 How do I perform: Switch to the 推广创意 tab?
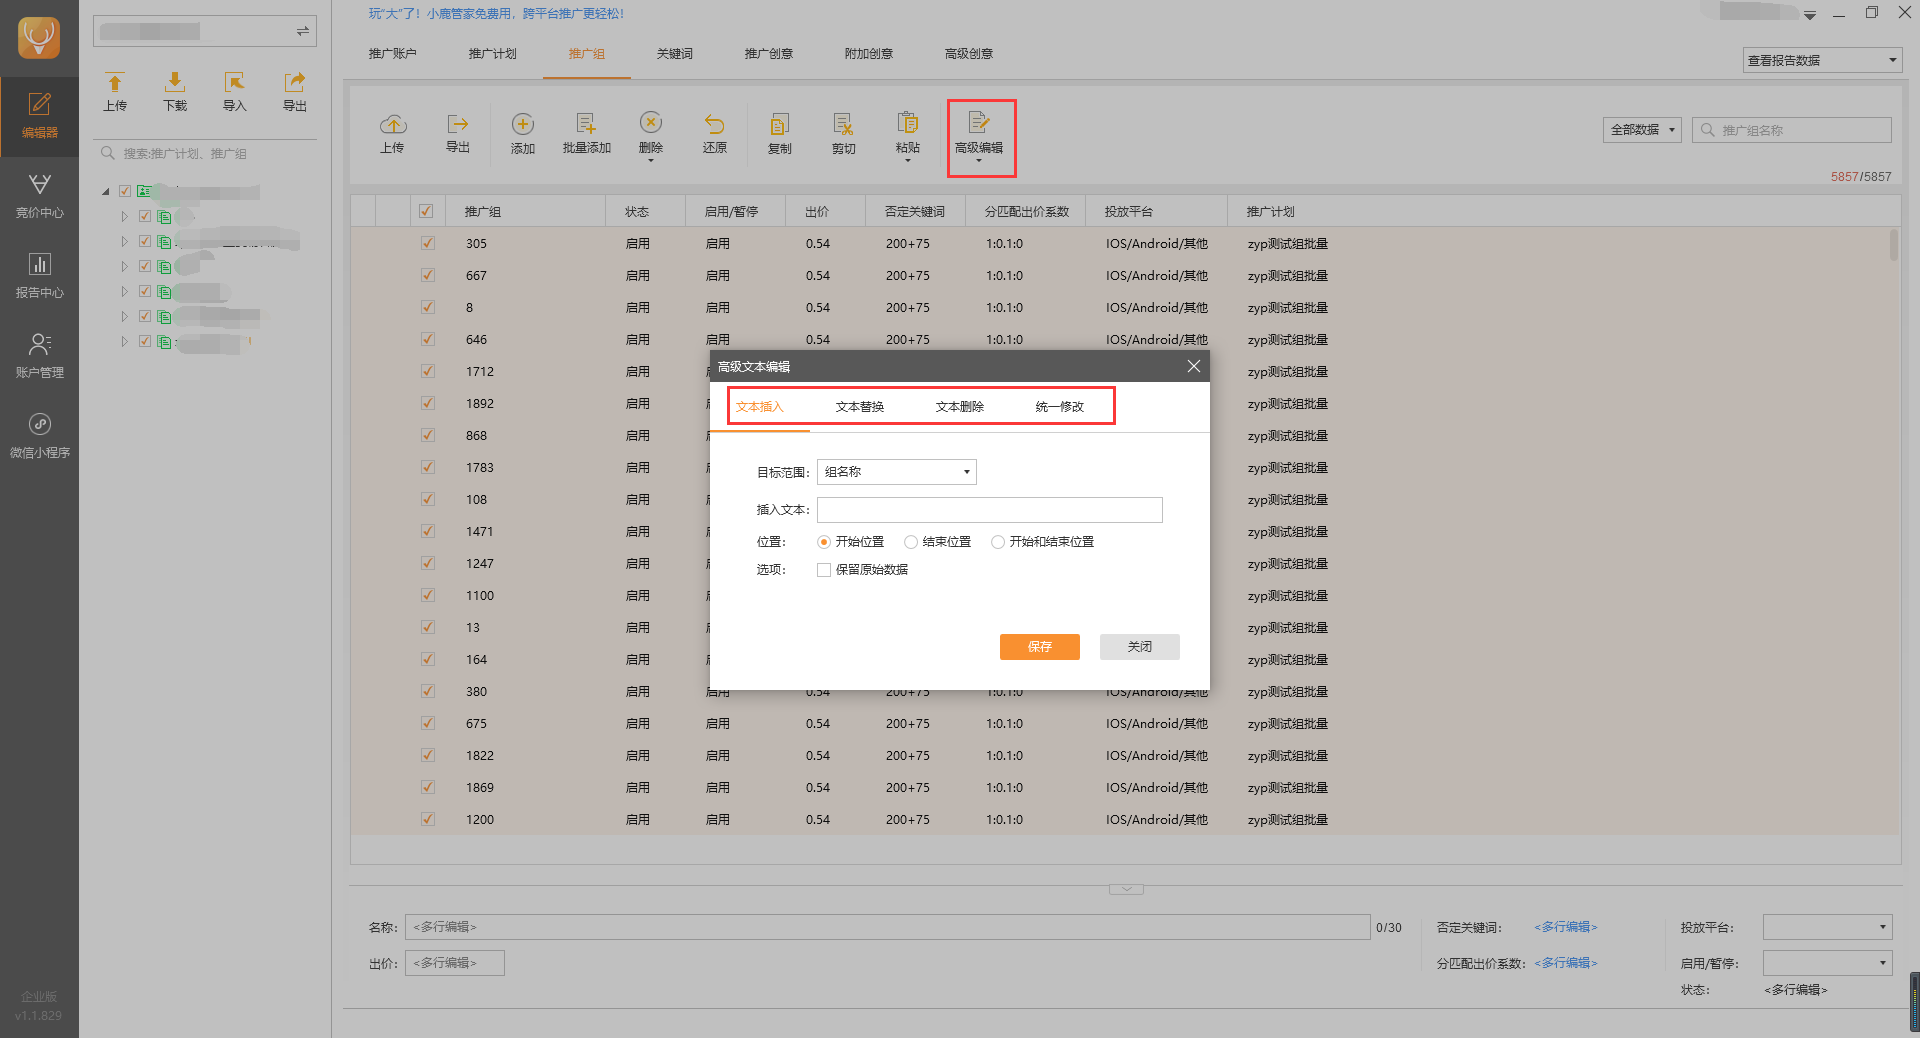point(769,54)
